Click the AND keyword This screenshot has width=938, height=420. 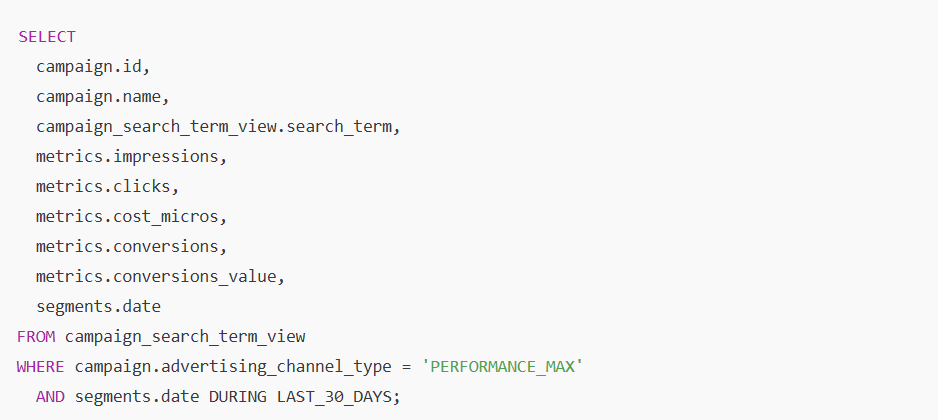[x=50, y=397]
